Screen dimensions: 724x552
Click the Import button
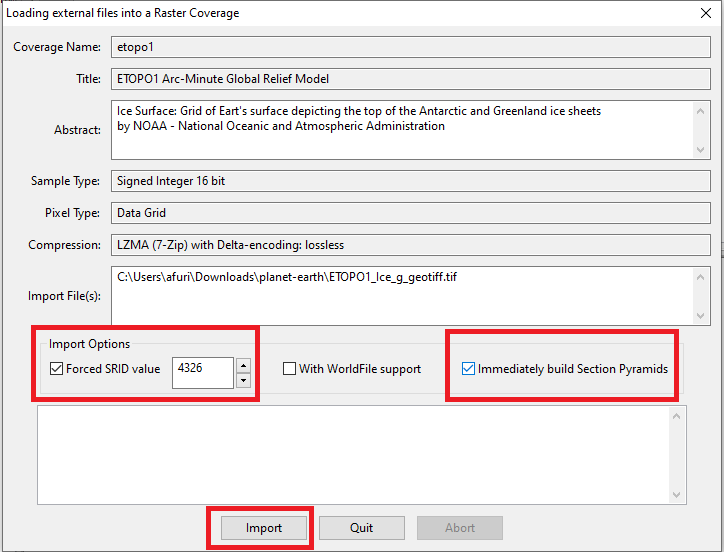264,528
